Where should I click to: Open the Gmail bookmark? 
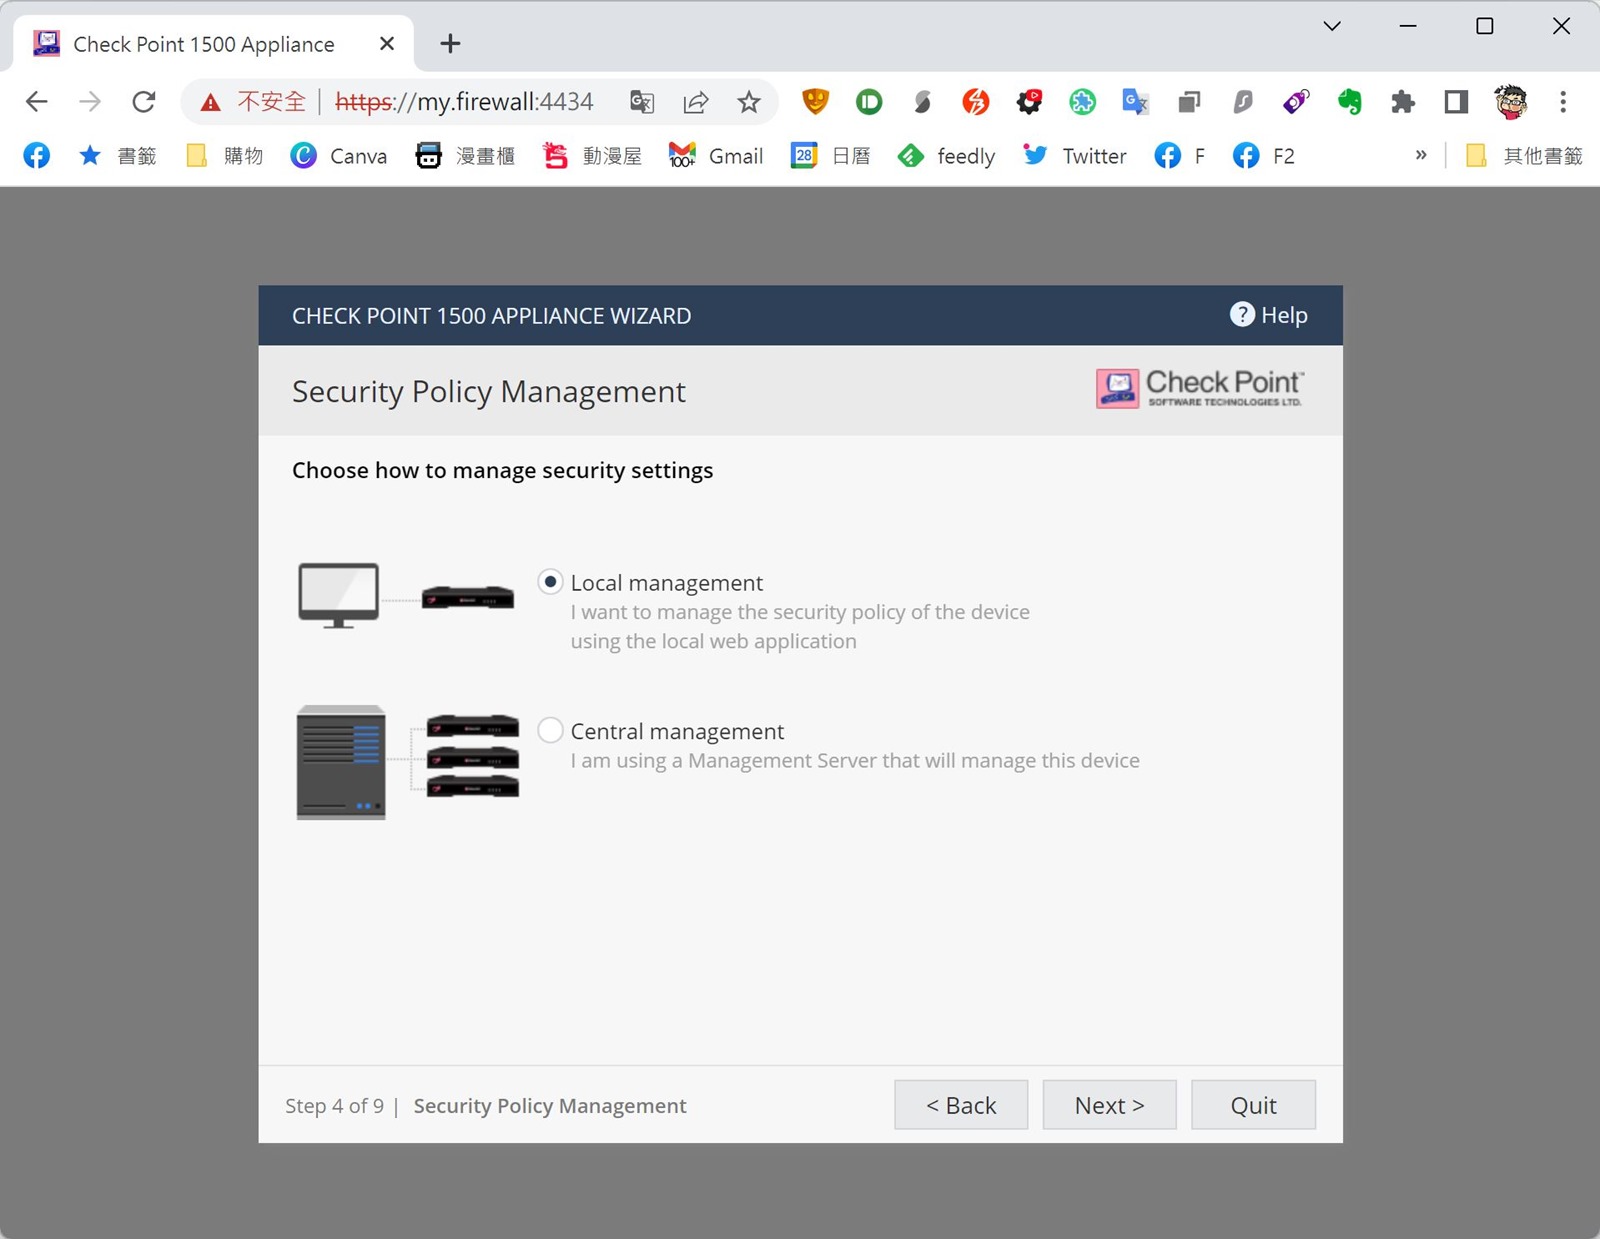pyautogui.click(x=716, y=156)
